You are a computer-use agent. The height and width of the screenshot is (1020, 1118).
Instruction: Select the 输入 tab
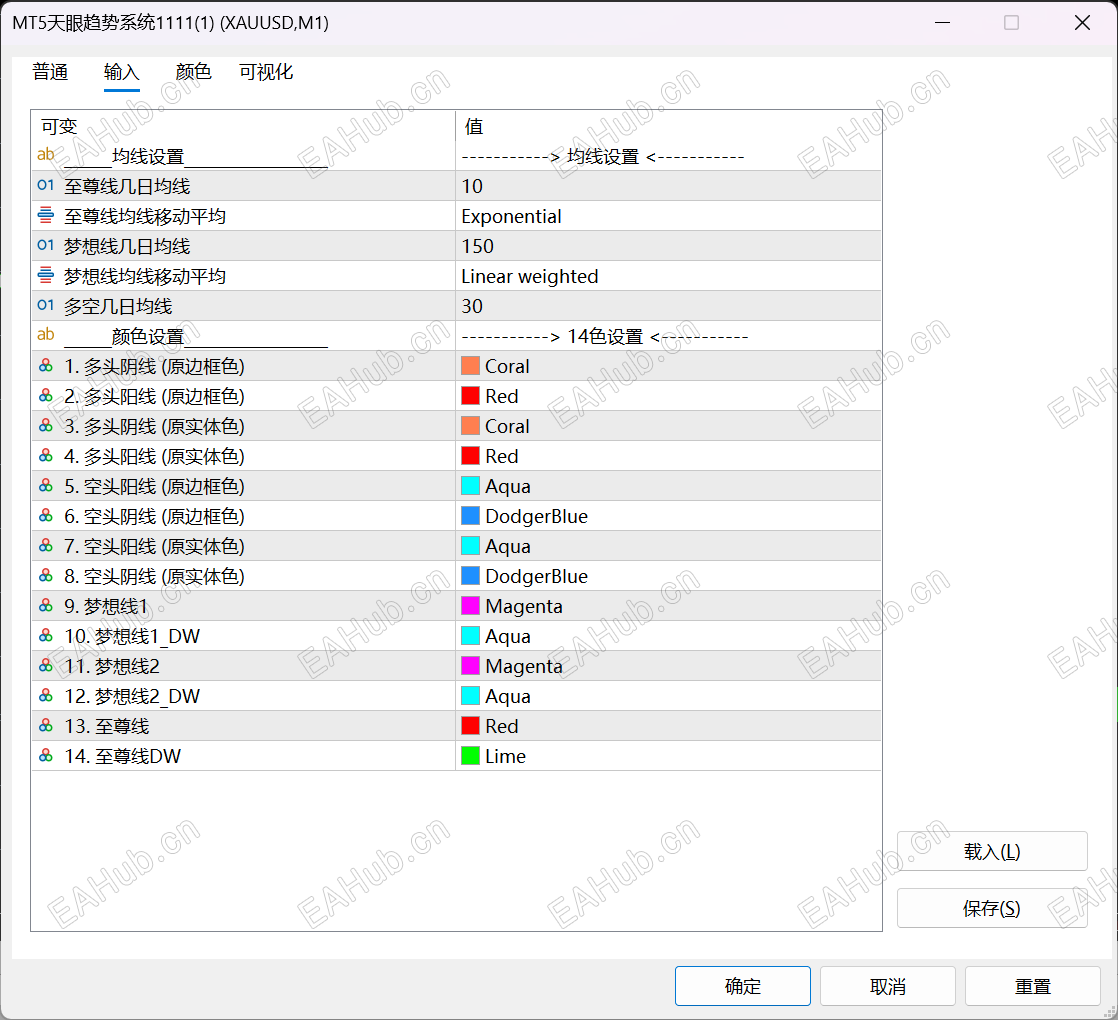121,72
